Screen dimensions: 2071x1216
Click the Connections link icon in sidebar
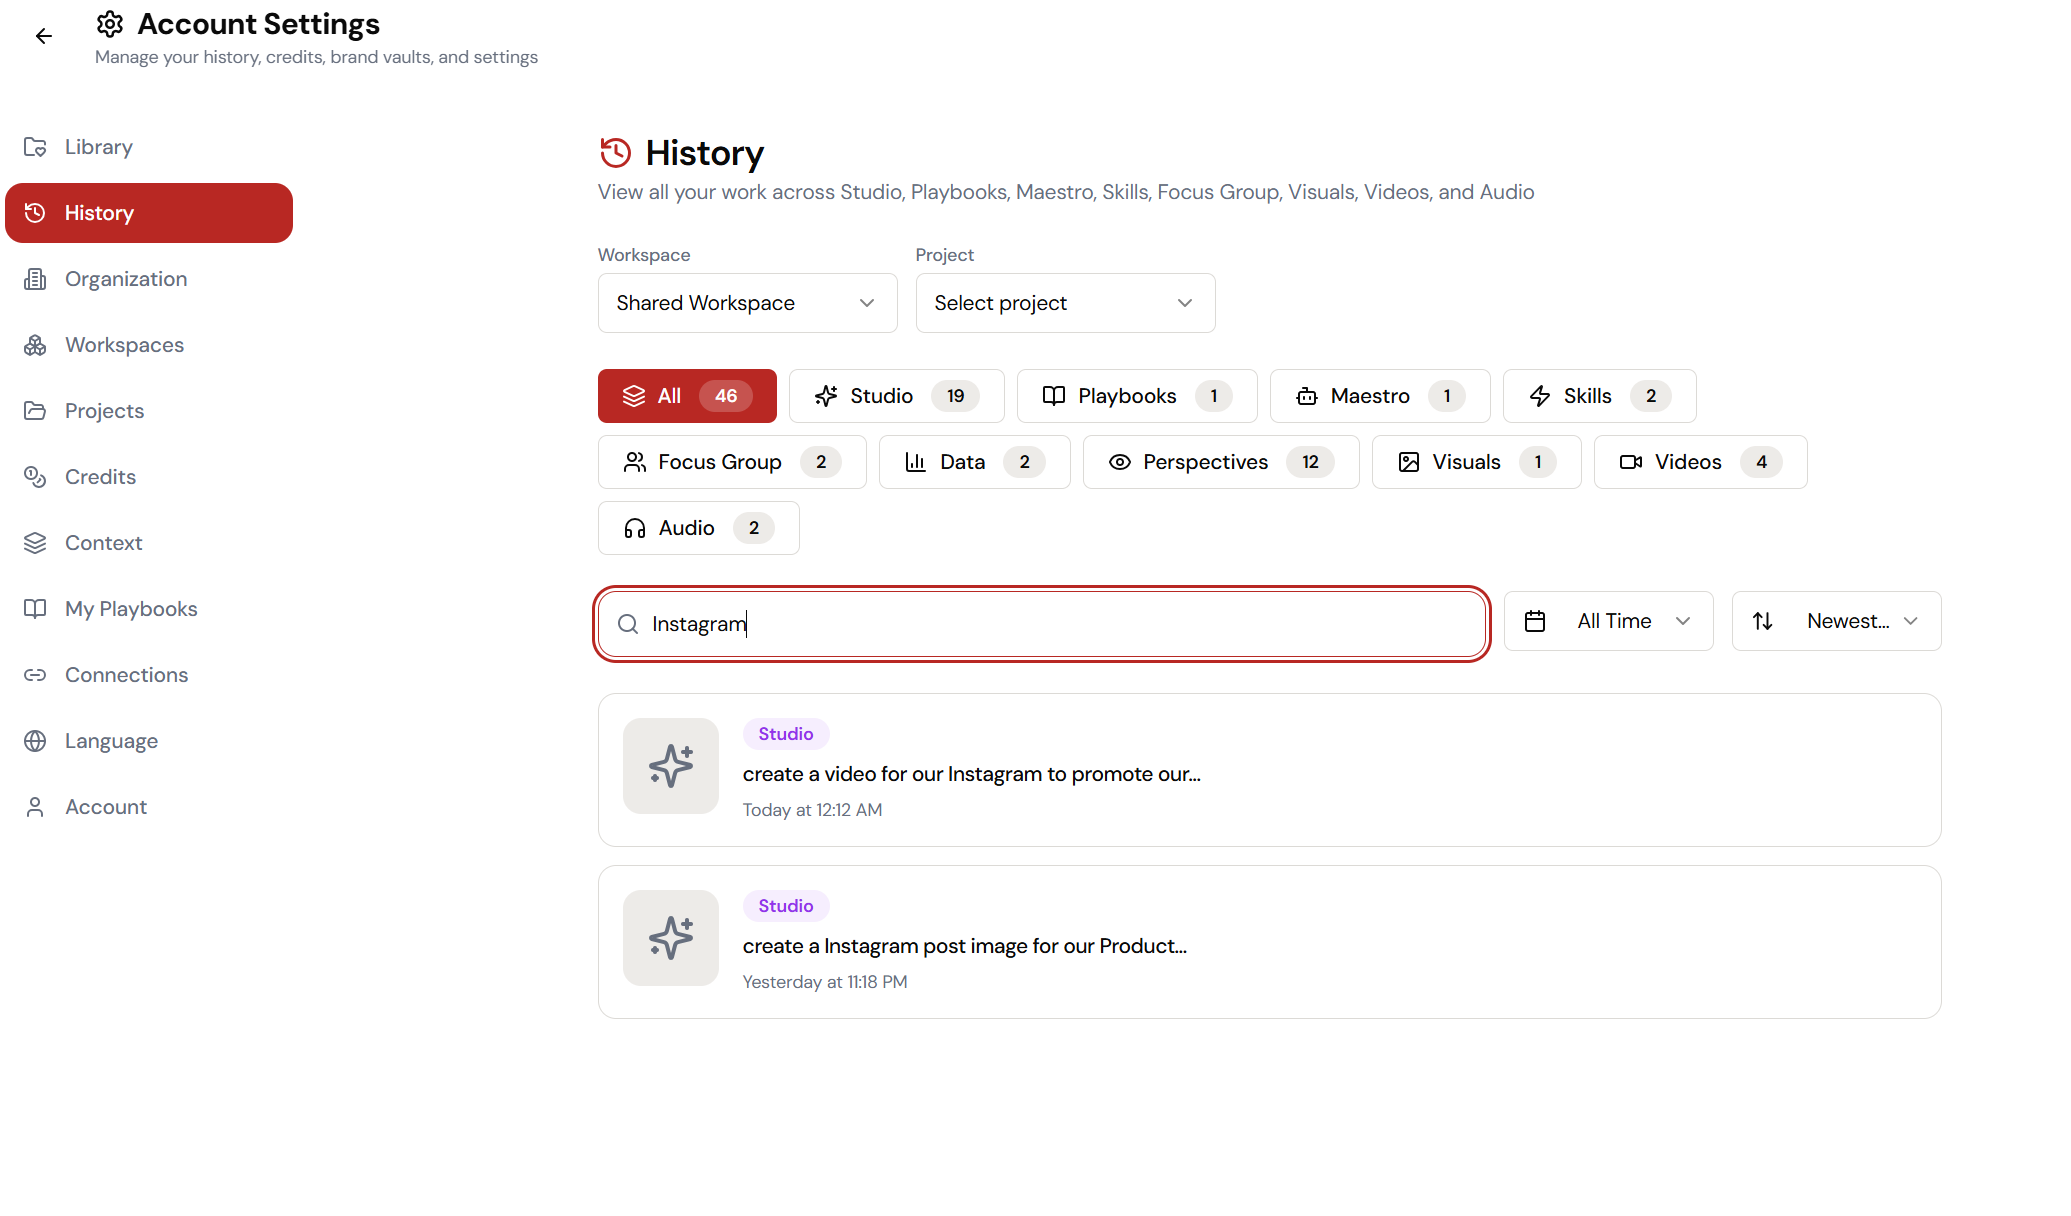pyautogui.click(x=35, y=675)
